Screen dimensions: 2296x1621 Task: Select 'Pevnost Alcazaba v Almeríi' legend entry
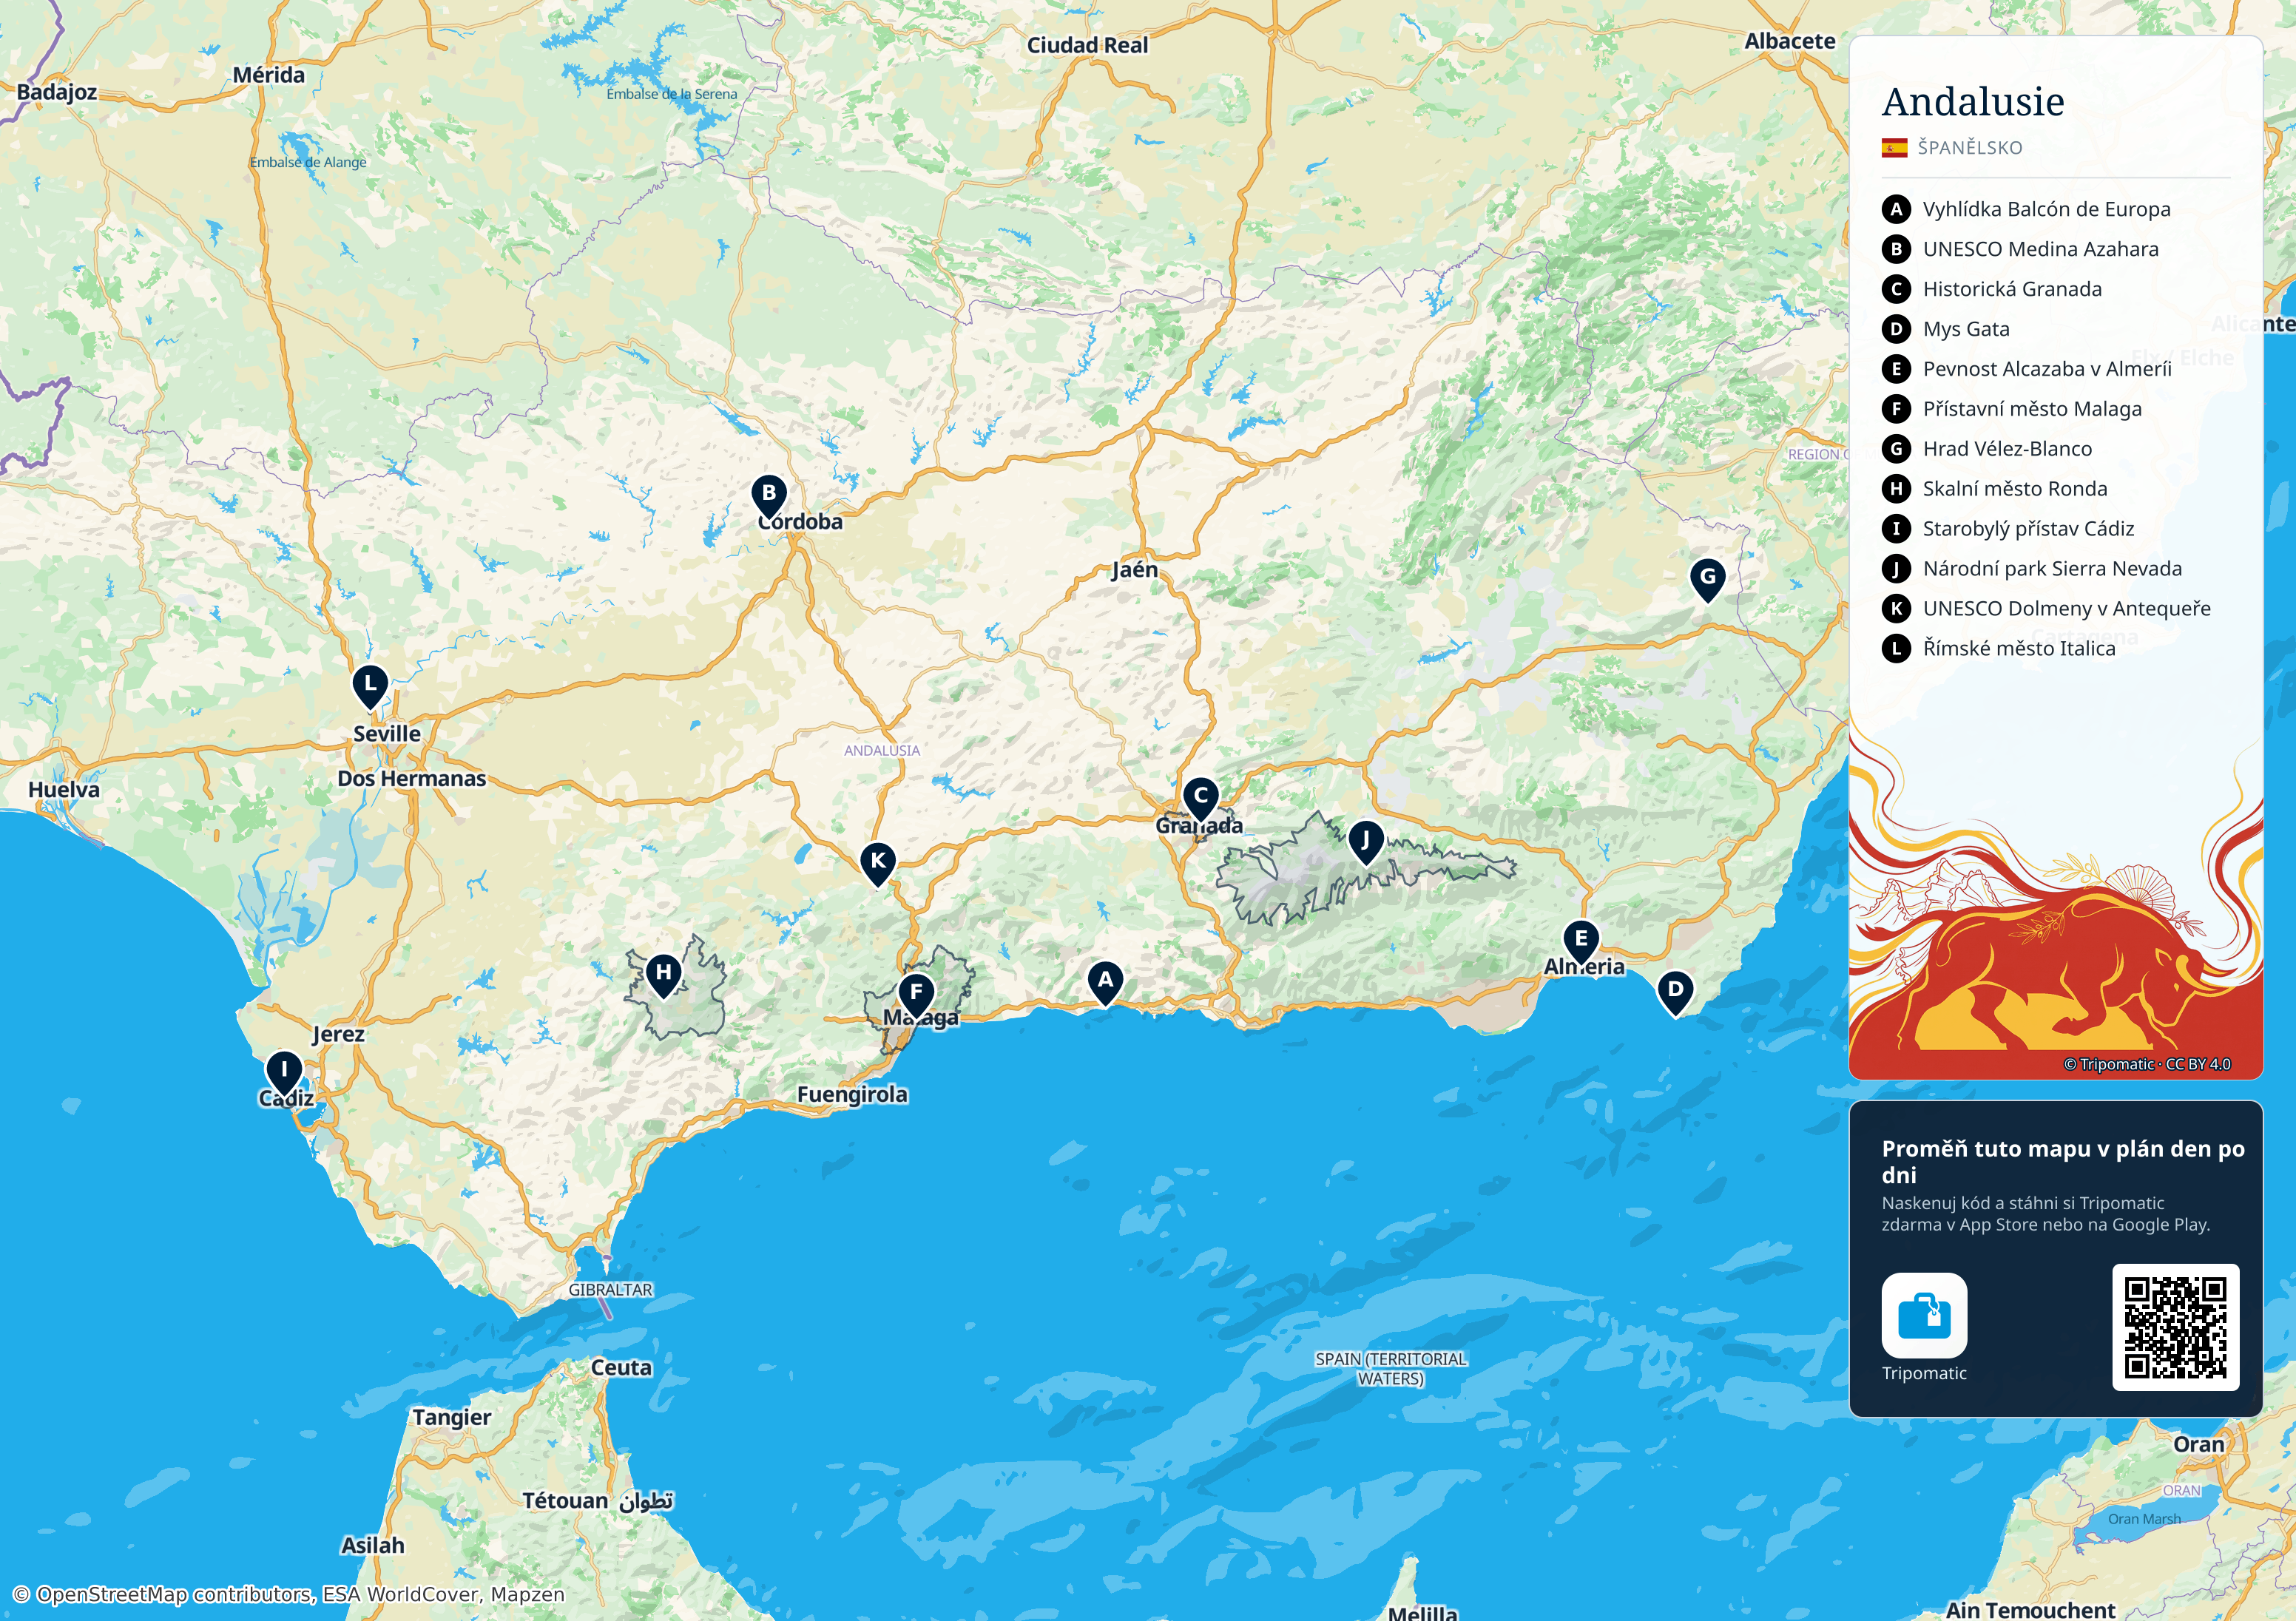[2047, 369]
